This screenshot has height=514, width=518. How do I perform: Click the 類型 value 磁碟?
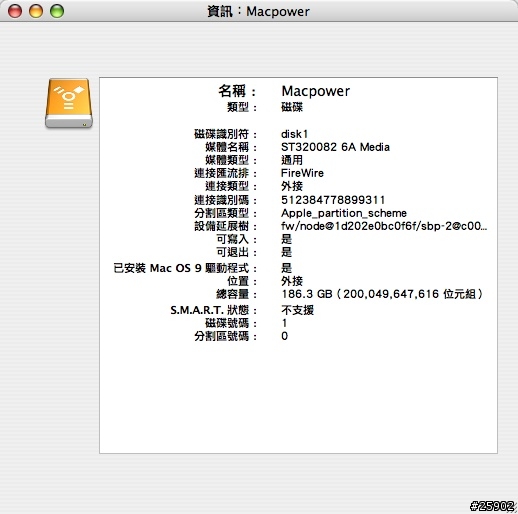pyautogui.click(x=292, y=107)
